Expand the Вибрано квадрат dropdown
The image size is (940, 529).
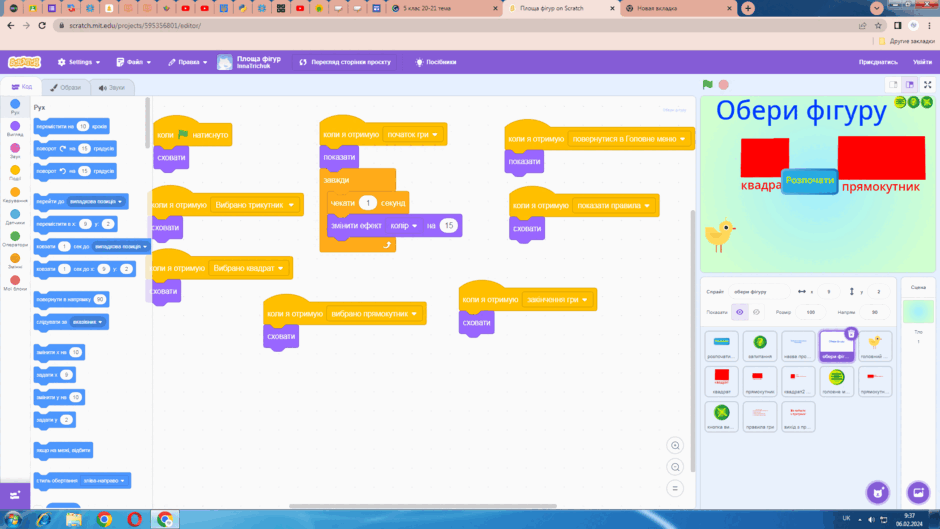tap(281, 269)
